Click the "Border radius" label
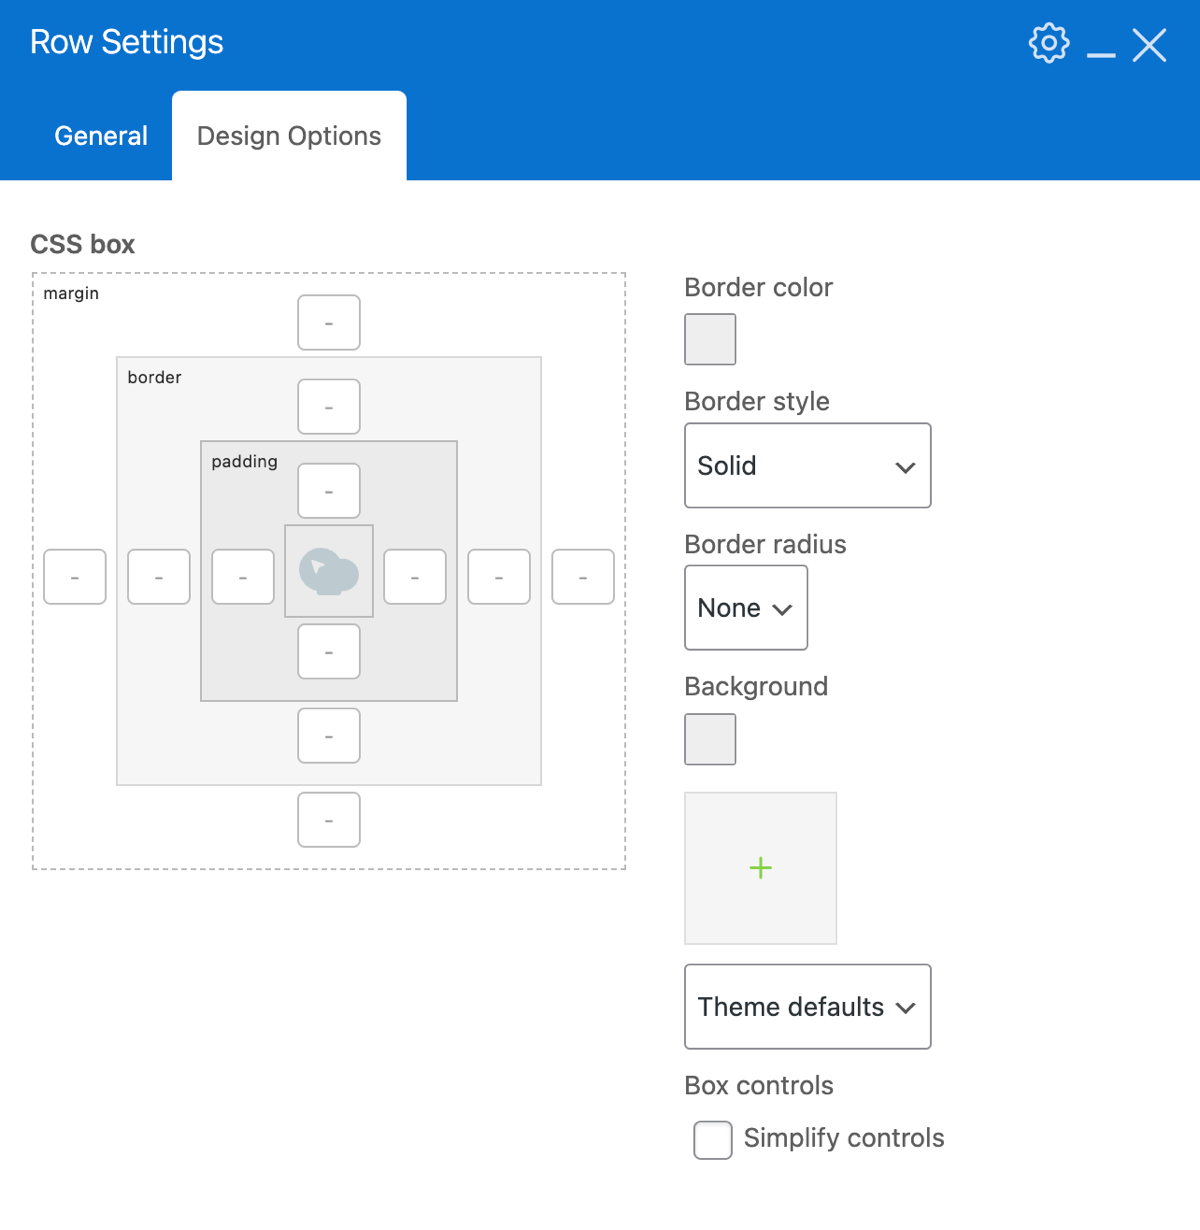1200x1230 pixels. [765, 545]
